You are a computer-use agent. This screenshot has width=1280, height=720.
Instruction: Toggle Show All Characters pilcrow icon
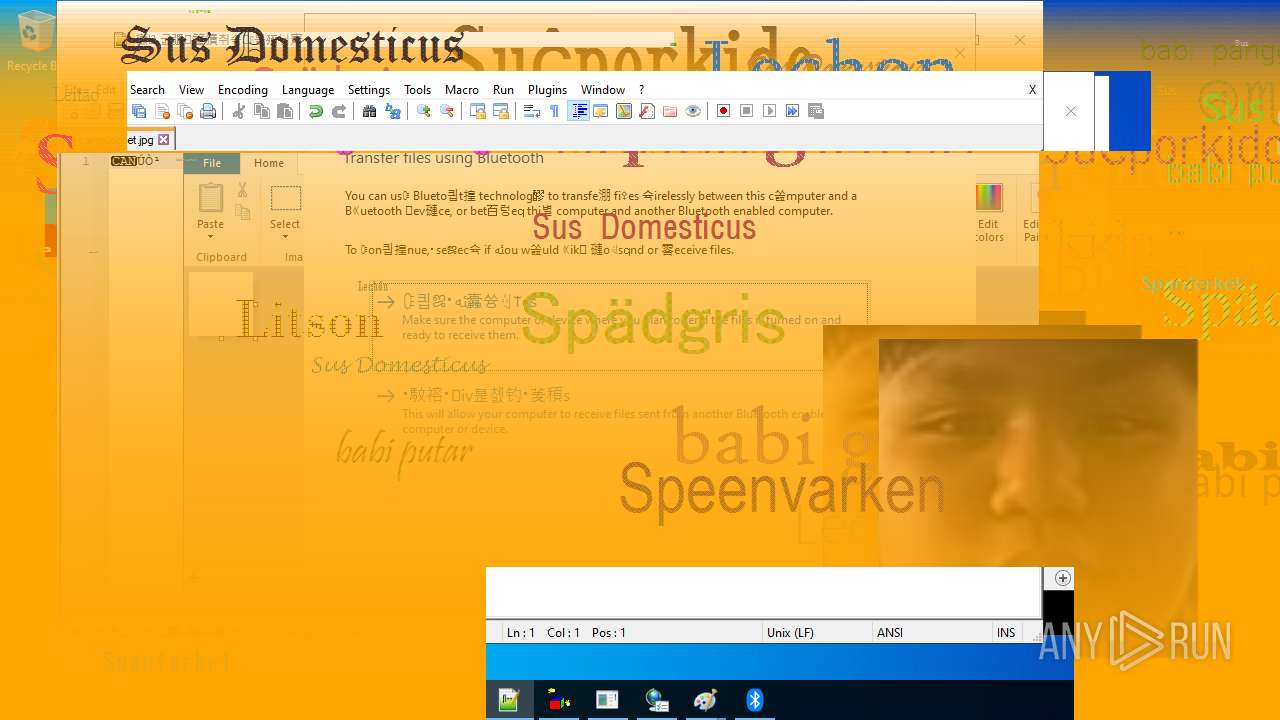click(554, 111)
